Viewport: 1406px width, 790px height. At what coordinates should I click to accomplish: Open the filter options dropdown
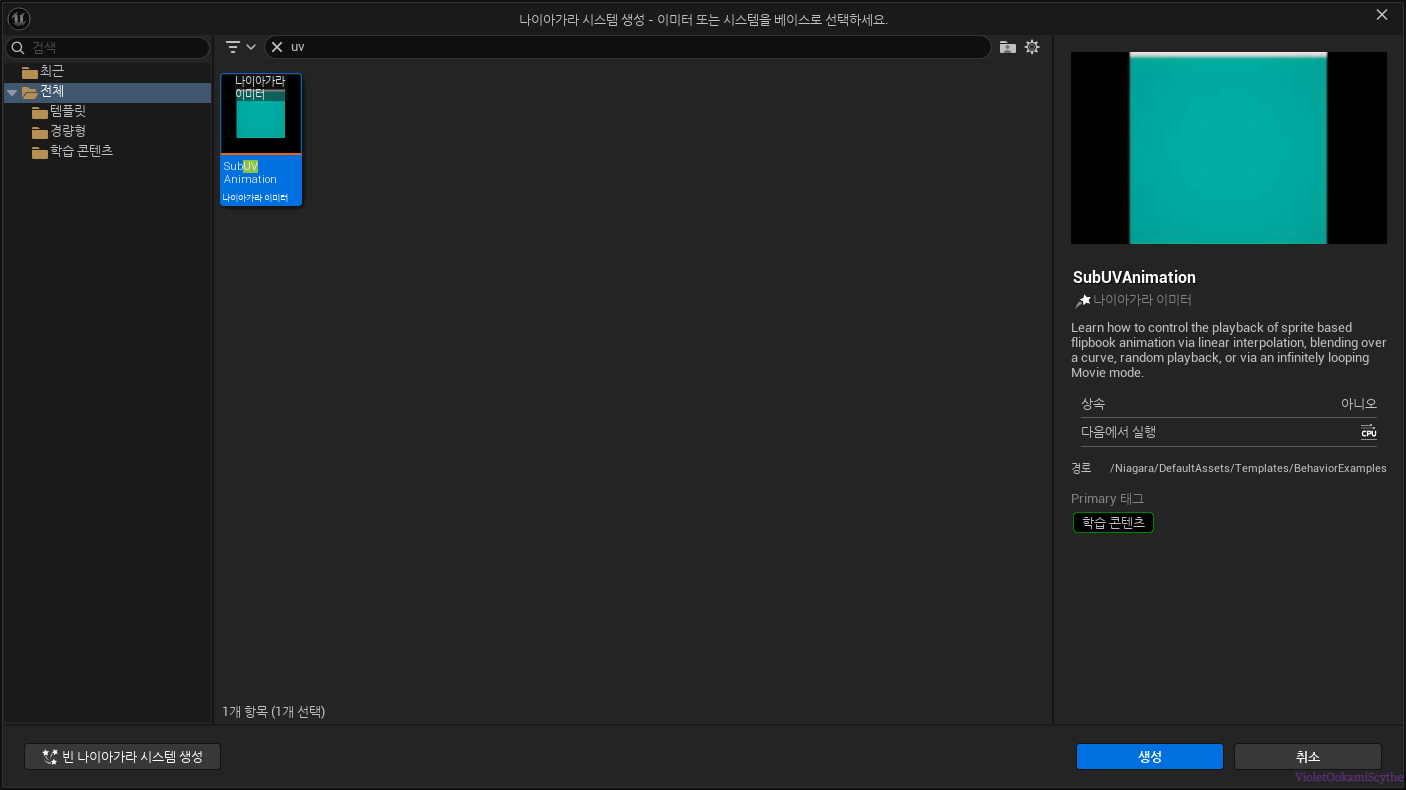[x=240, y=47]
